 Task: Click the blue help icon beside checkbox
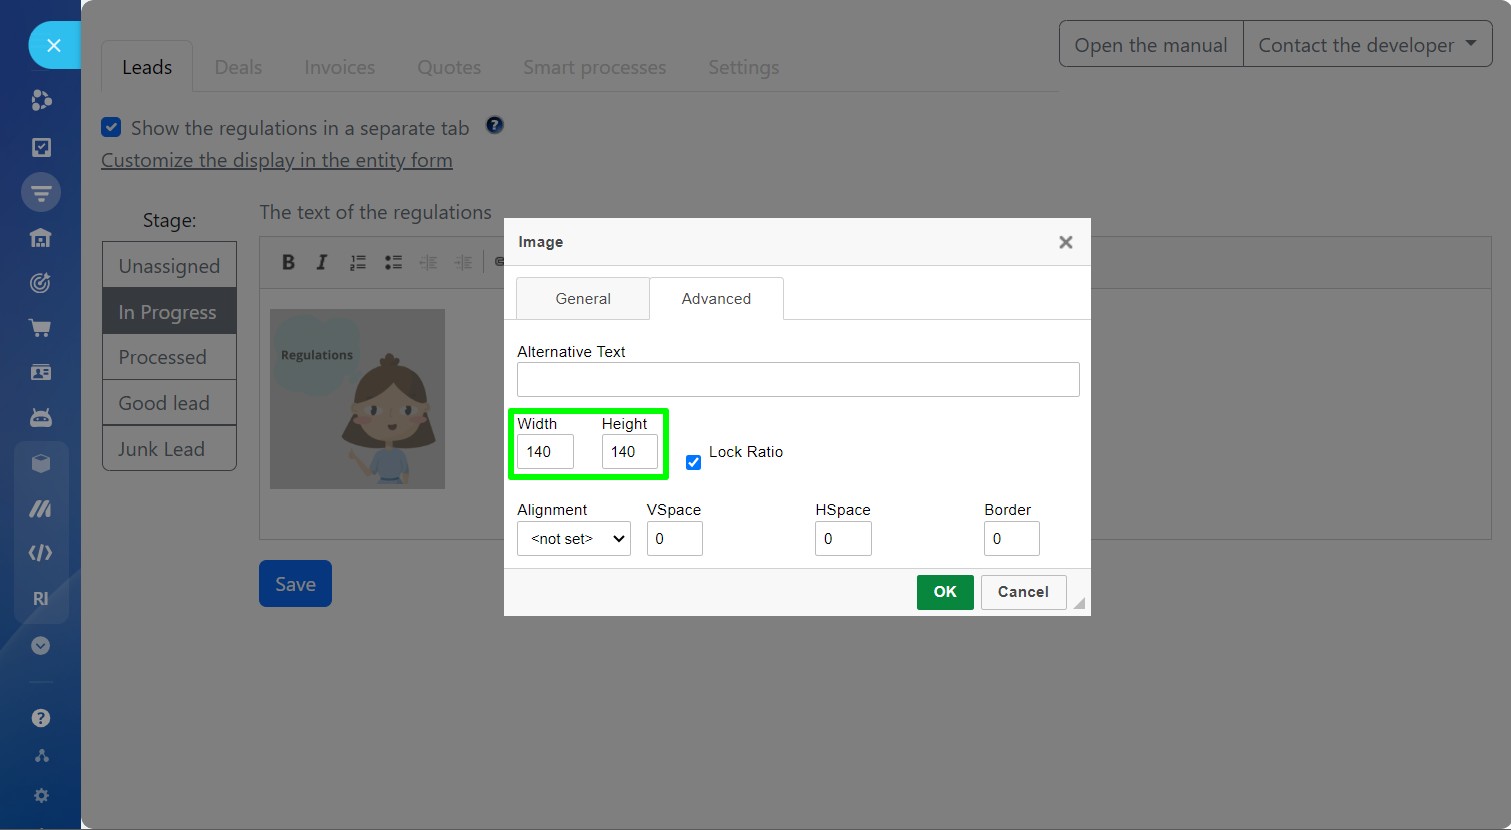pos(494,126)
